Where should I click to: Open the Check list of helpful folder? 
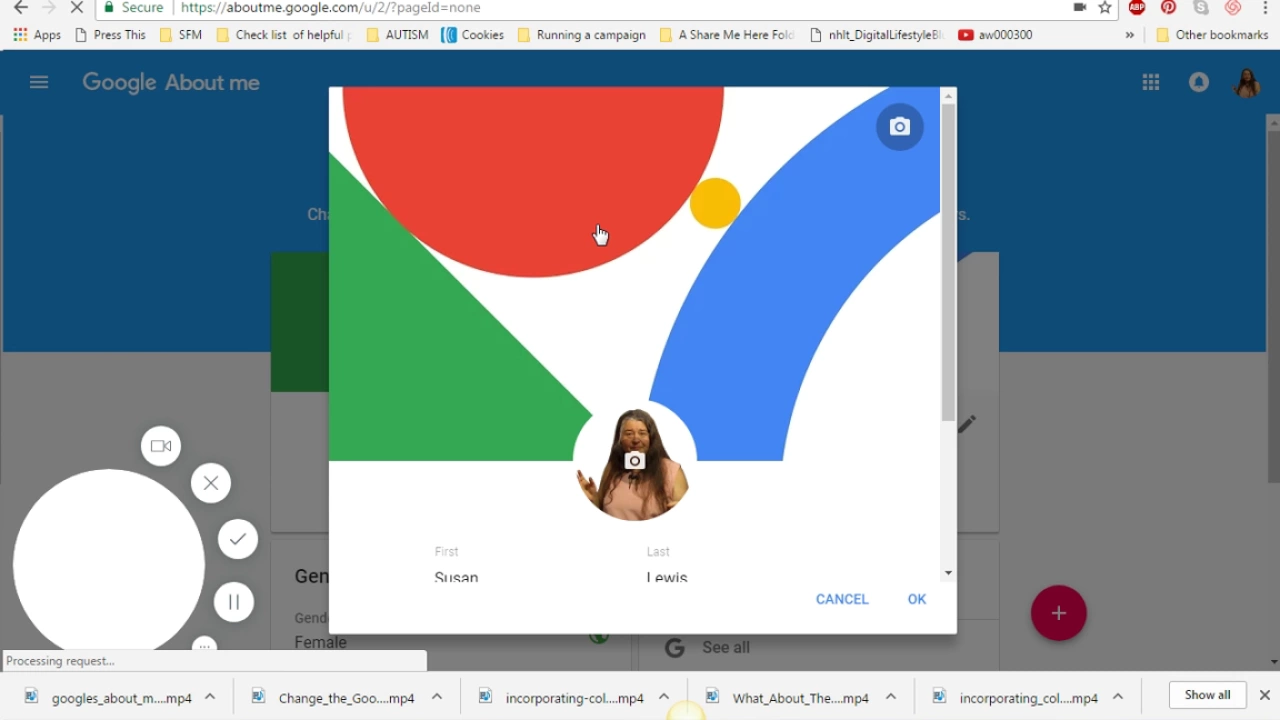tap(284, 35)
